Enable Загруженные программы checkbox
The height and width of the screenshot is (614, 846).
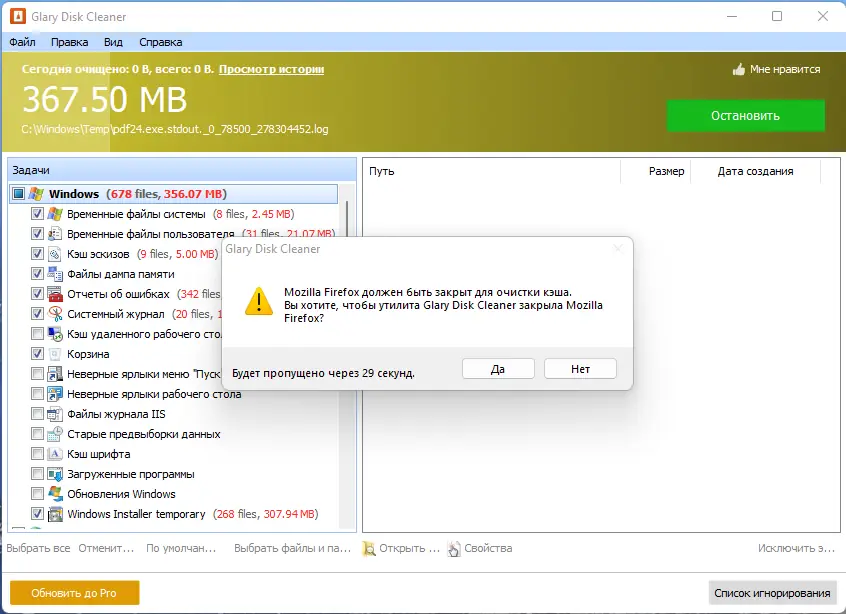tap(37, 474)
